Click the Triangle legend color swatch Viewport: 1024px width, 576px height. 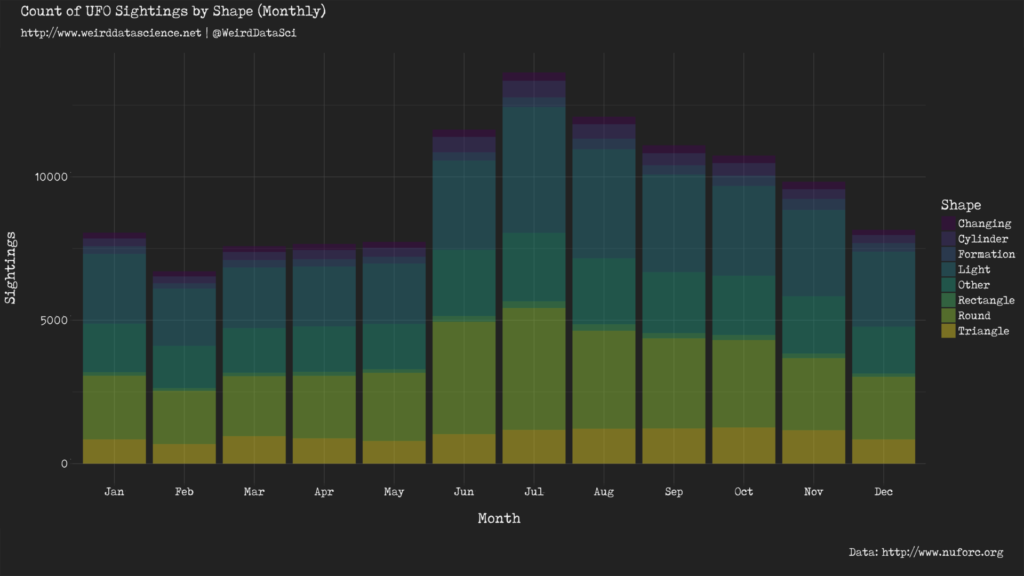coord(948,331)
